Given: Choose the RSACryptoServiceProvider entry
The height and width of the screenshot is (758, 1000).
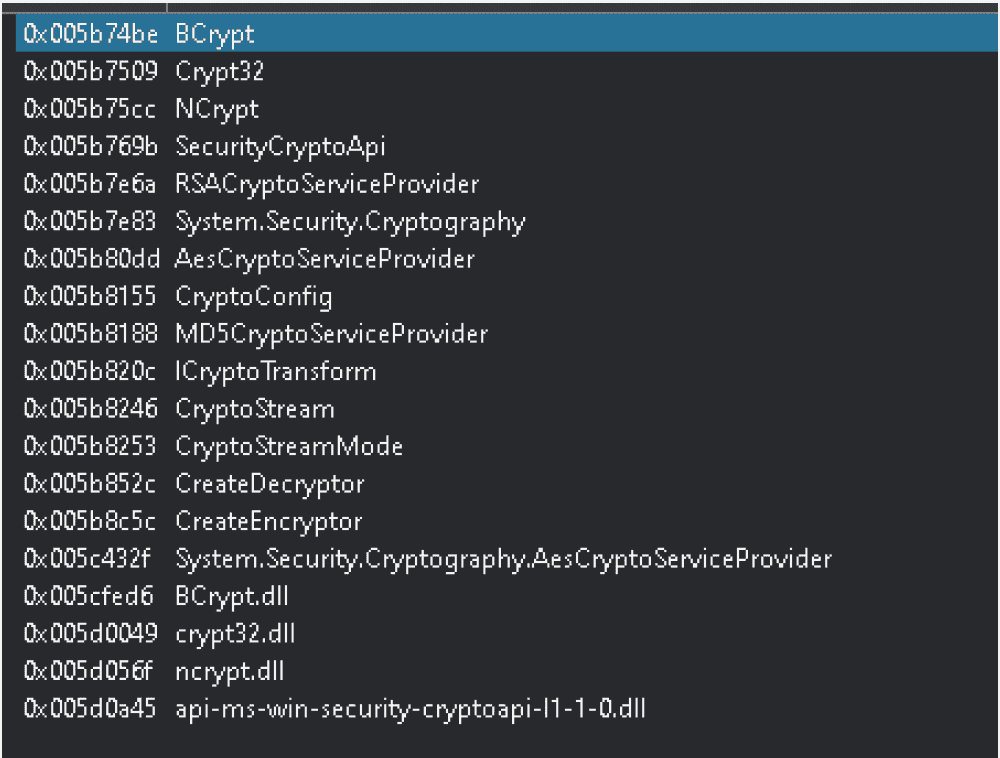Looking at the screenshot, I should [x=327, y=184].
